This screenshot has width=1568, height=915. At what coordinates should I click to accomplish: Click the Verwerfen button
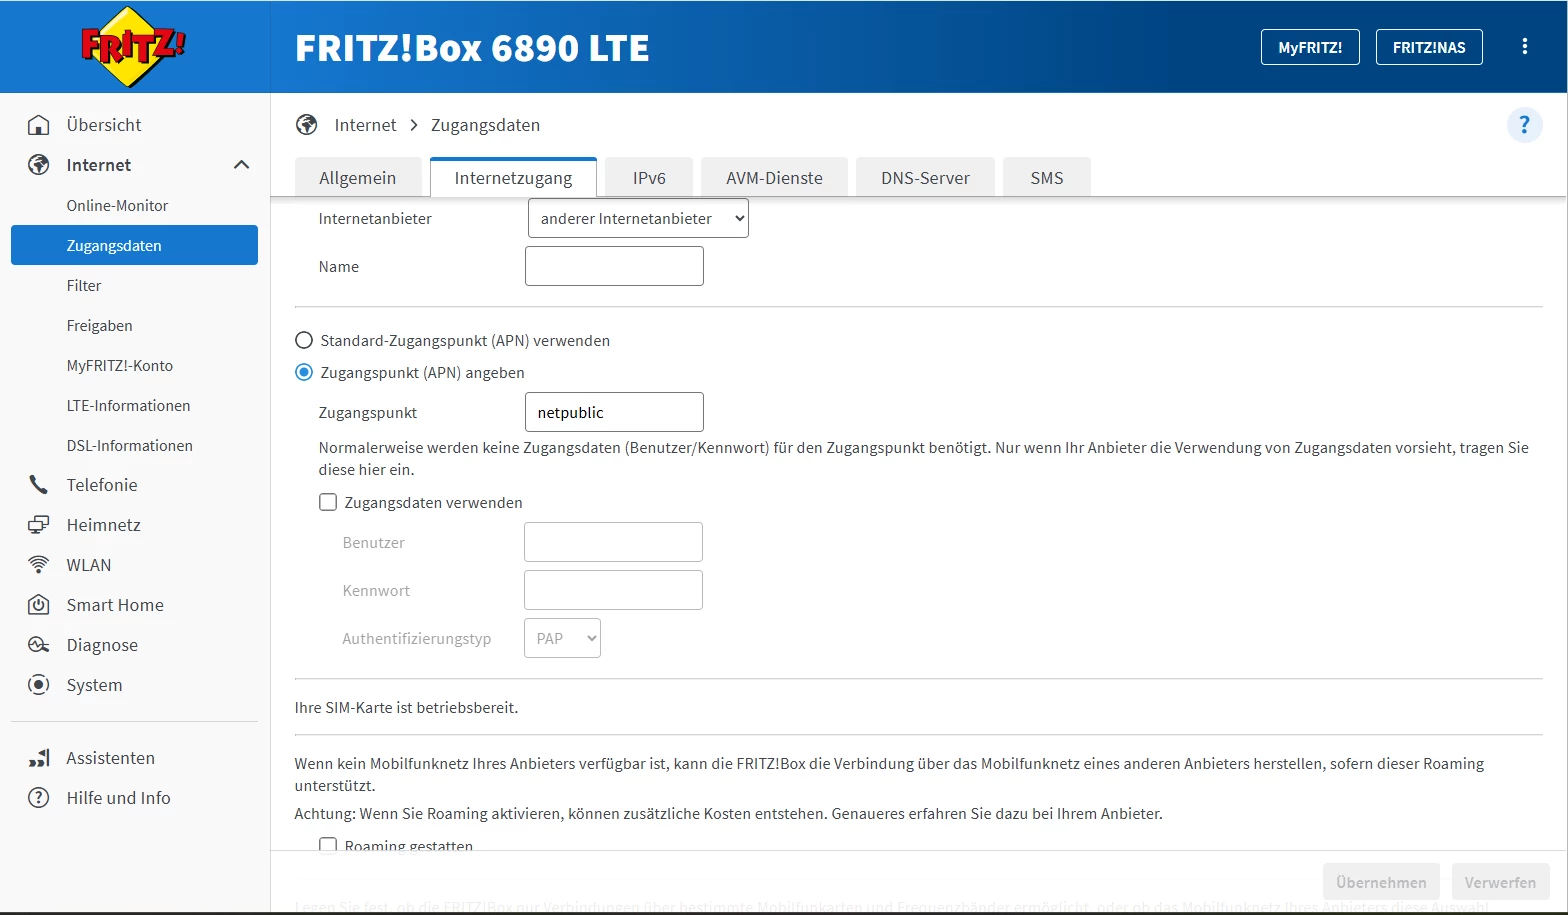1500,882
